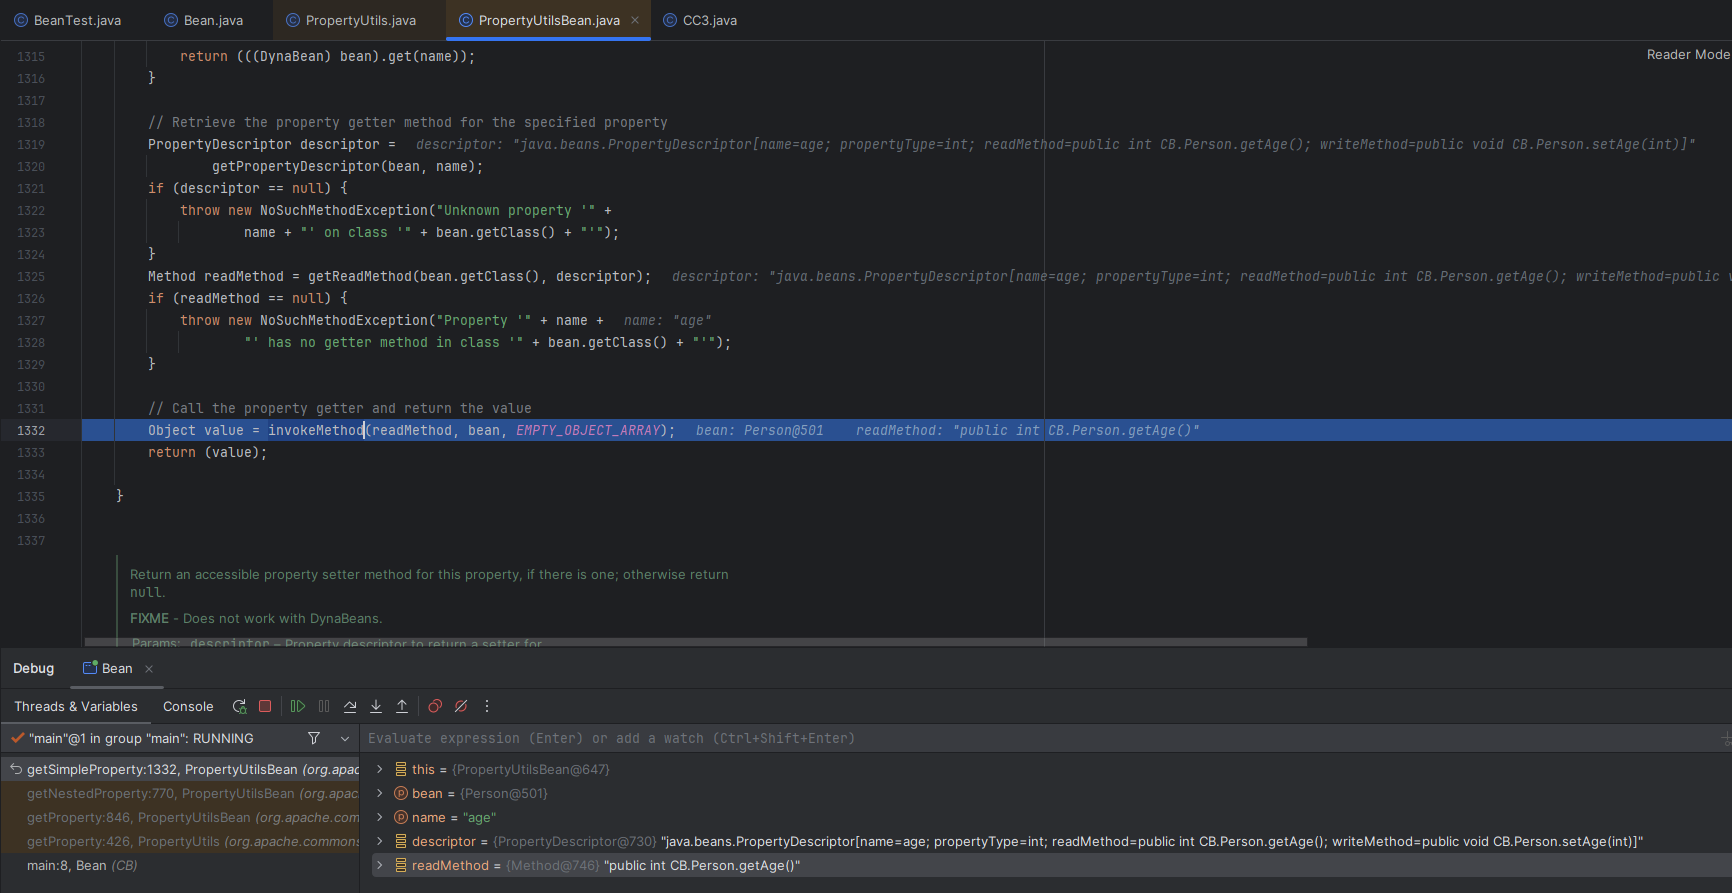1732x893 pixels.
Task: Click line number 1332 in the gutter
Action: click(31, 430)
